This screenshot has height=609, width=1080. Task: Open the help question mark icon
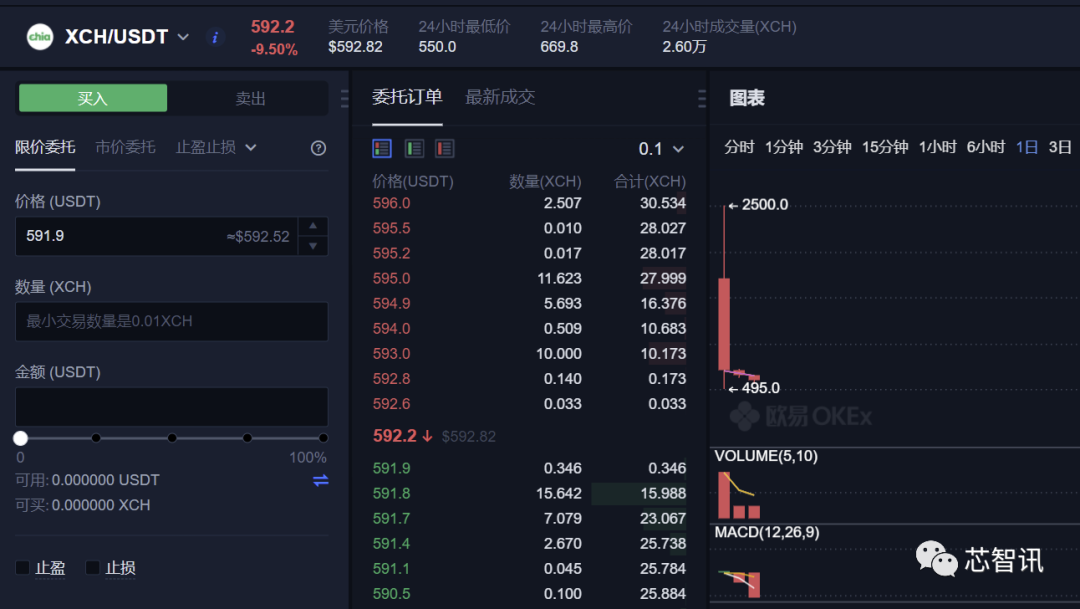click(x=317, y=147)
